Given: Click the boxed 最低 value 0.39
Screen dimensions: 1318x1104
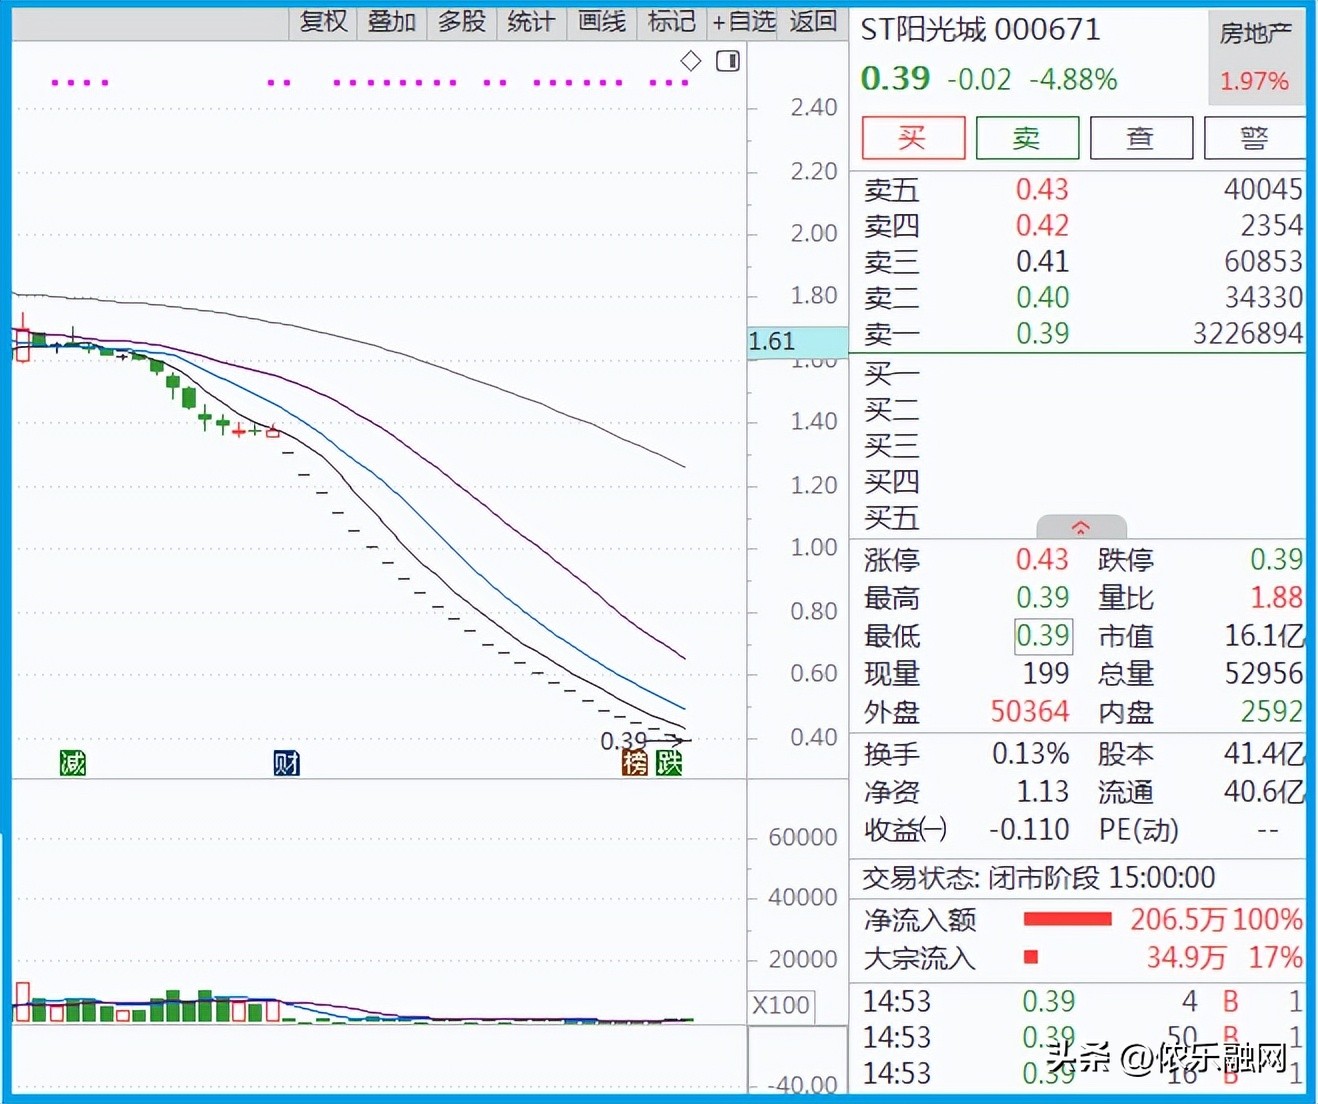Looking at the screenshot, I should [1043, 635].
